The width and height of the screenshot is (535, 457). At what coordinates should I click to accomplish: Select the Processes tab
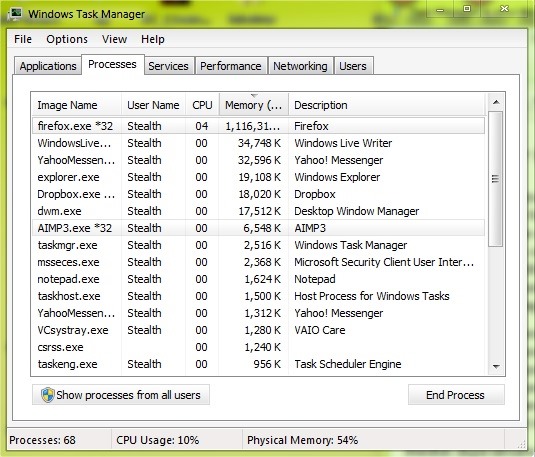click(x=112, y=64)
